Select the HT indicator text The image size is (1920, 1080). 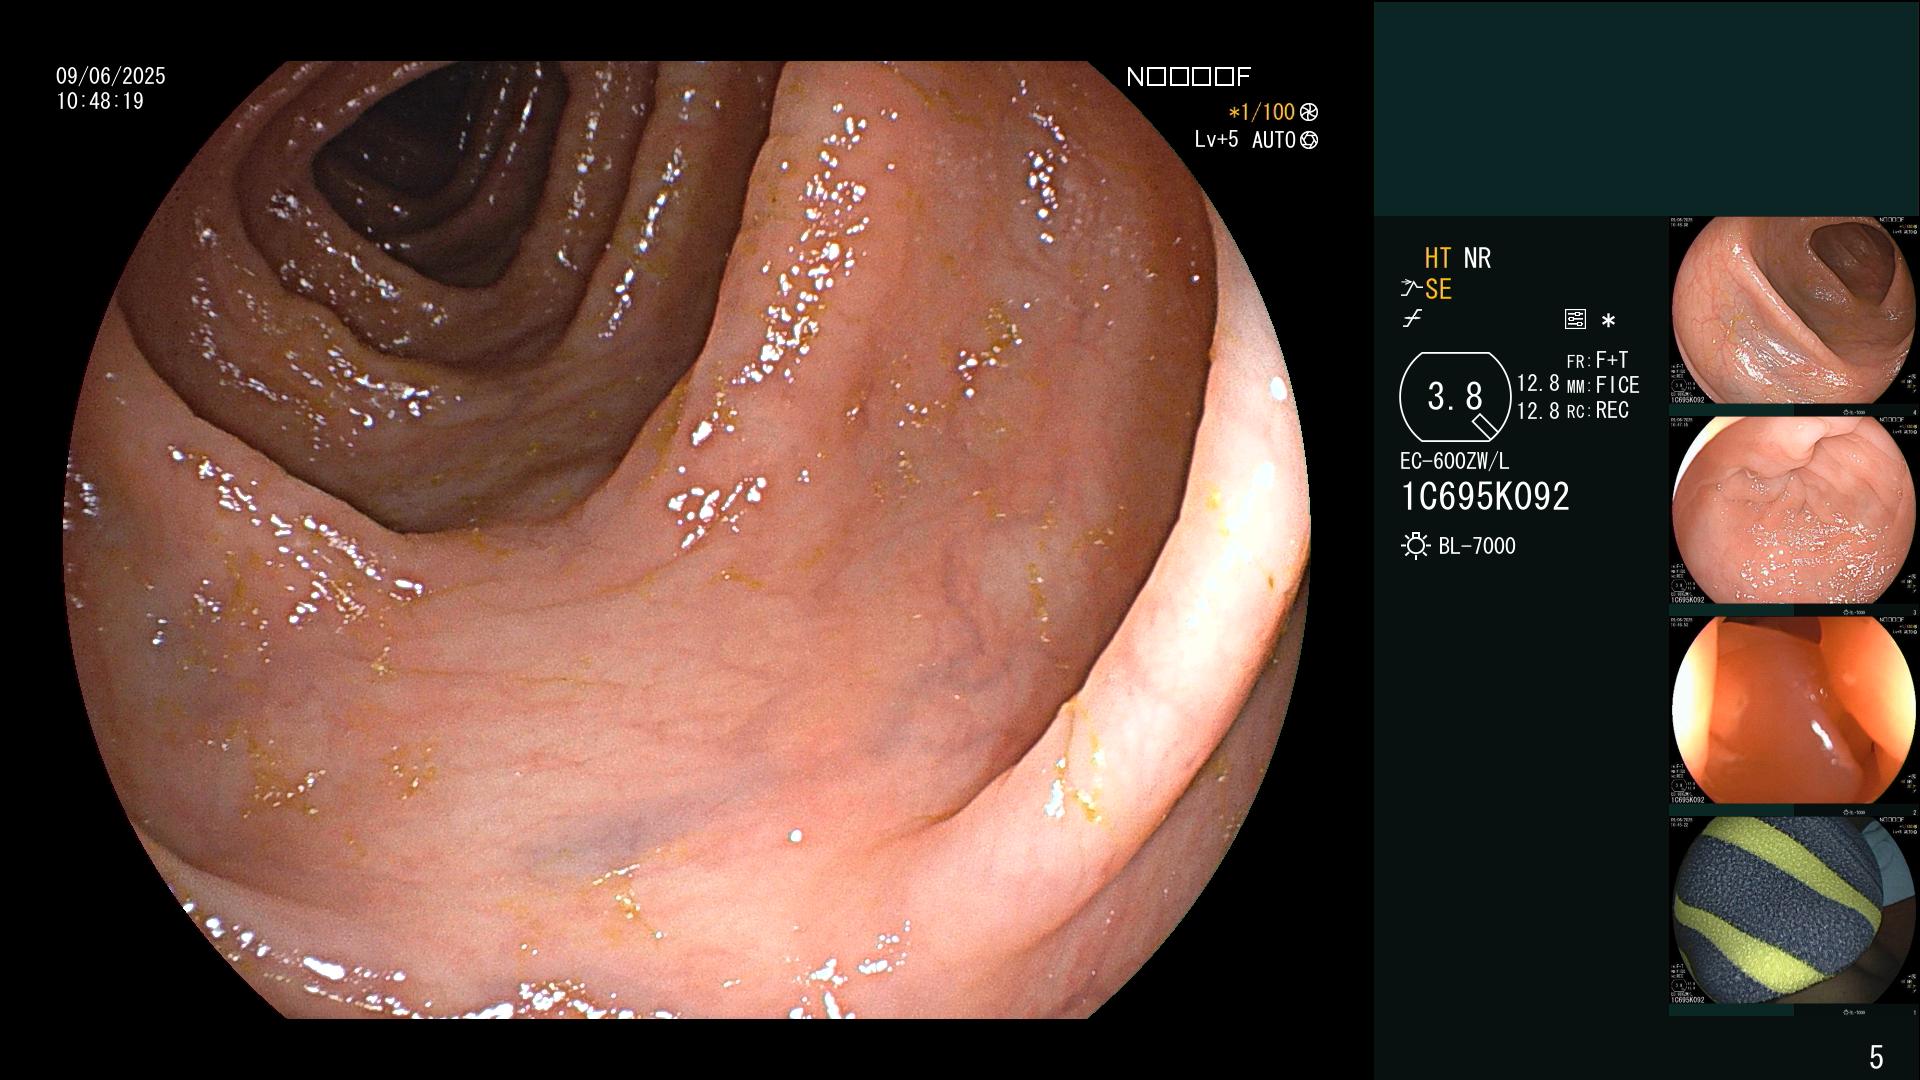coord(1437,258)
